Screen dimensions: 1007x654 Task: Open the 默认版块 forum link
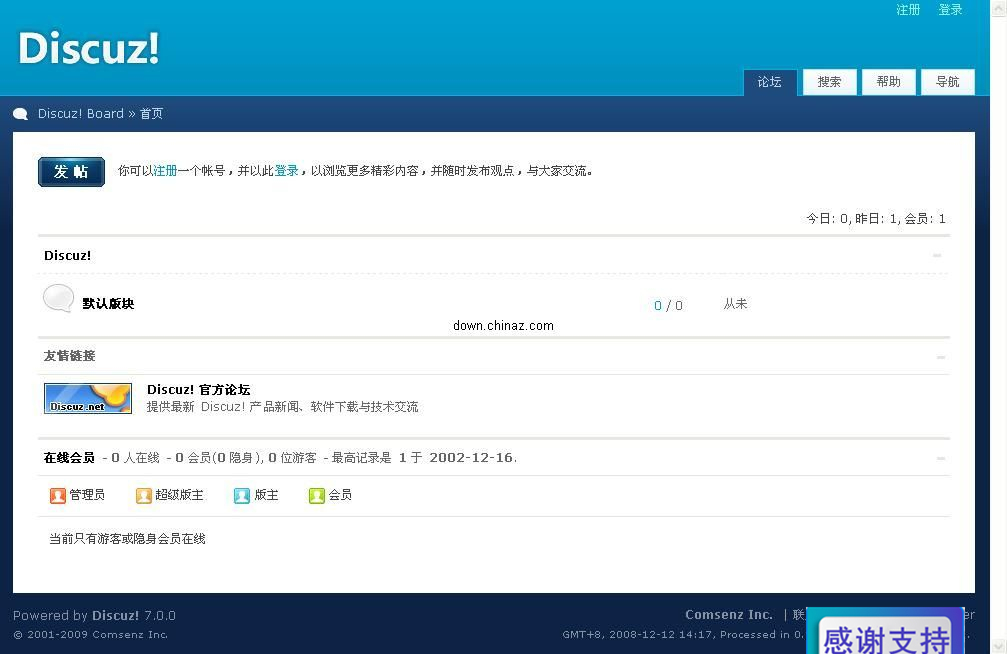(x=108, y=304)
